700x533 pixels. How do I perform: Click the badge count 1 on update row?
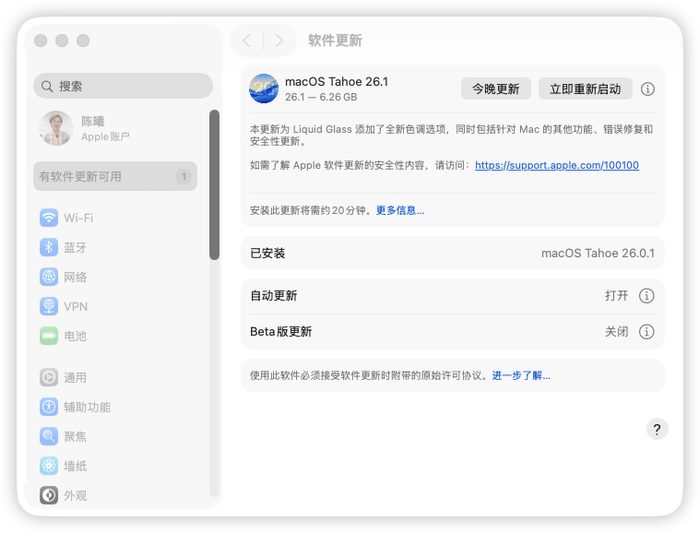[x=183, y=176]
